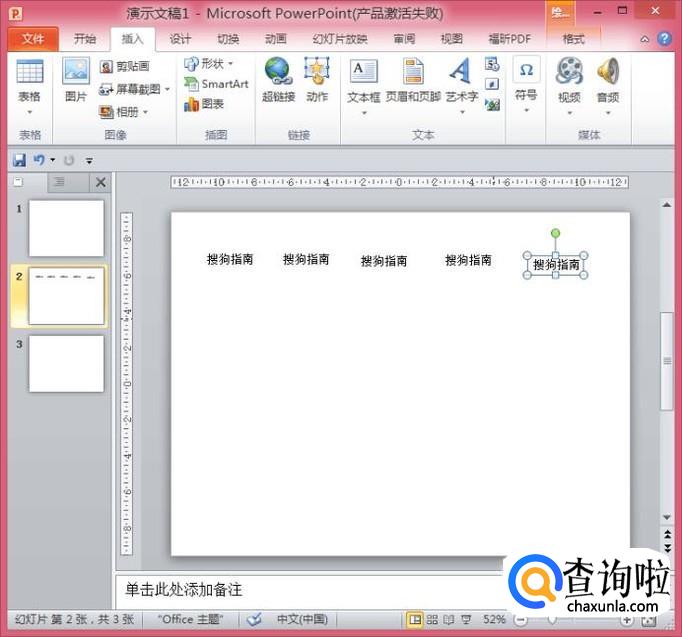Click the Save icon in quick access toolbar
Image resolution: width=682 pixels, height=637 pixels.
[19, 160]
